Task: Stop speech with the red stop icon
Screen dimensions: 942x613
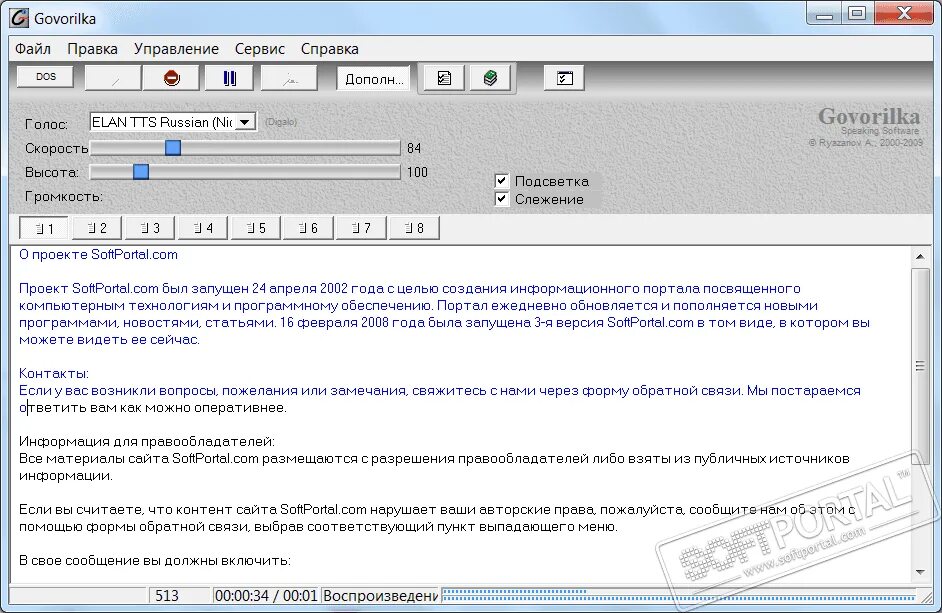Action: (x=171, y=78)
